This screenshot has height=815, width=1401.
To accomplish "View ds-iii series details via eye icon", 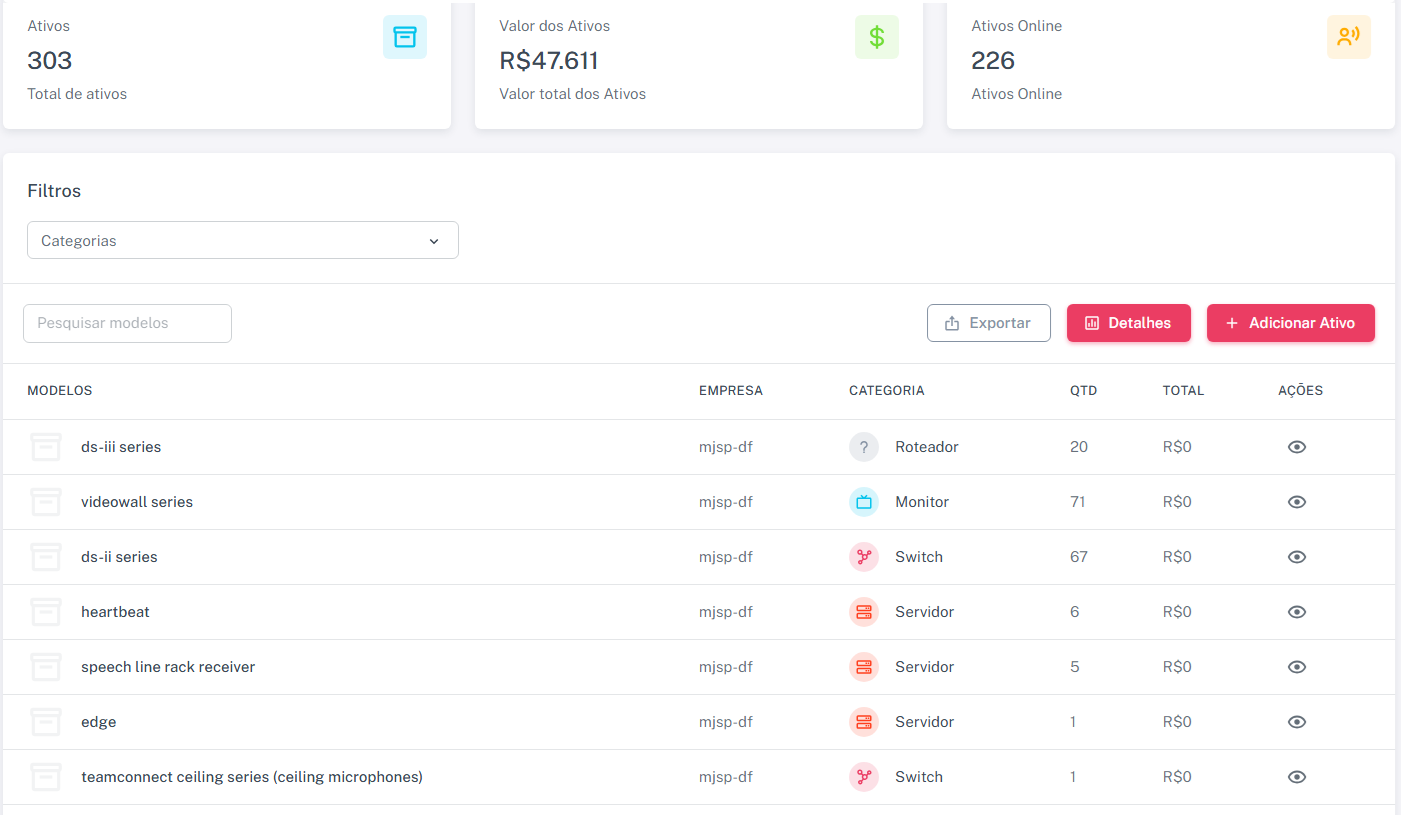I will pyautogui.click(x=1297, y=447).
